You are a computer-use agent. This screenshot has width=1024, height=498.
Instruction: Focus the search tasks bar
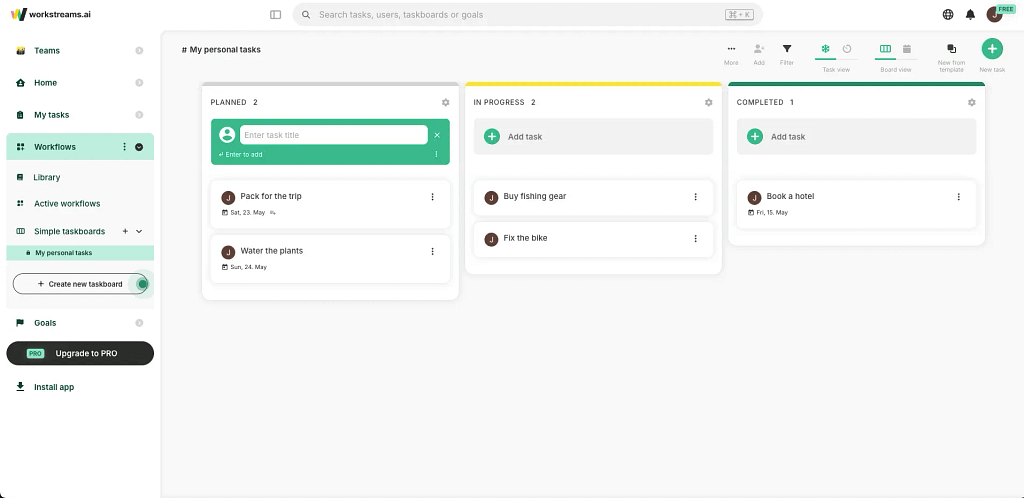pyautogui.click(x=528, y=14)
